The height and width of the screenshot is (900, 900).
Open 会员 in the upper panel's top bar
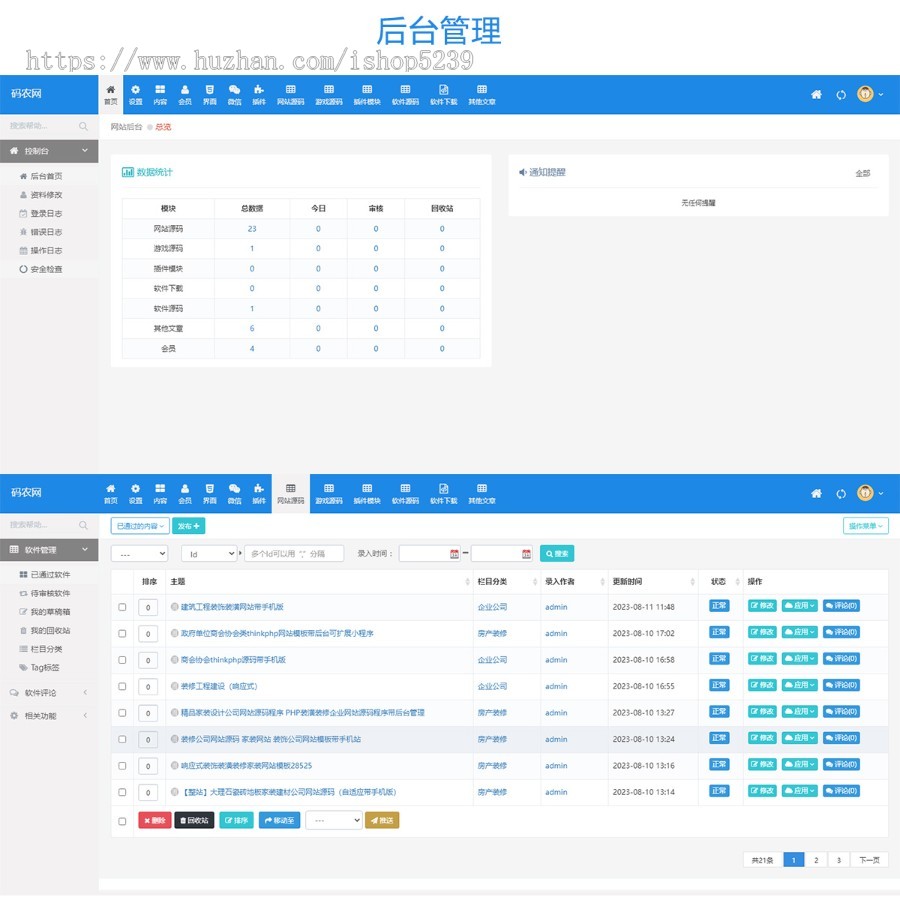[x=185, y=95]
